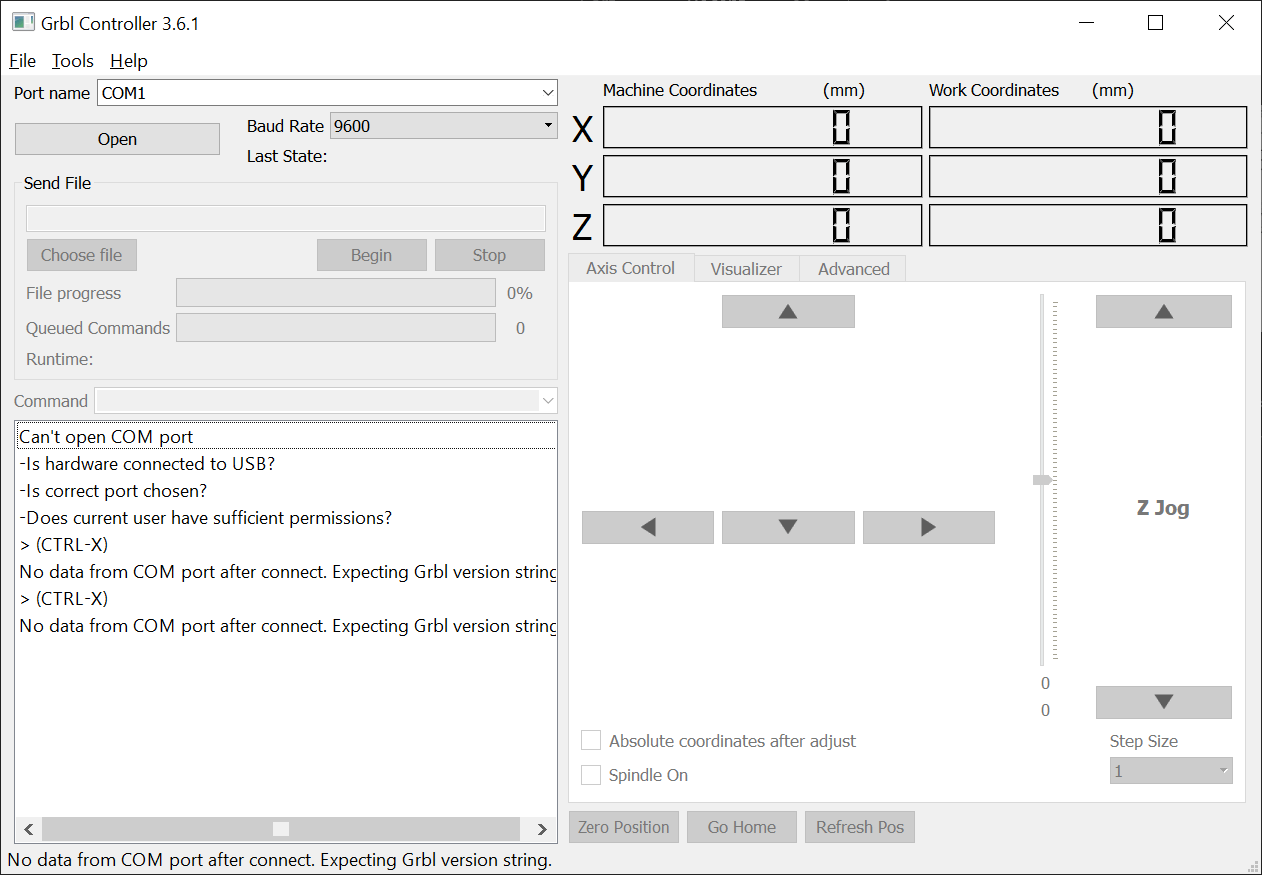1262x875 pixels.
Task: Switch to the Visualizer tab
Action: tap(746, 269)
